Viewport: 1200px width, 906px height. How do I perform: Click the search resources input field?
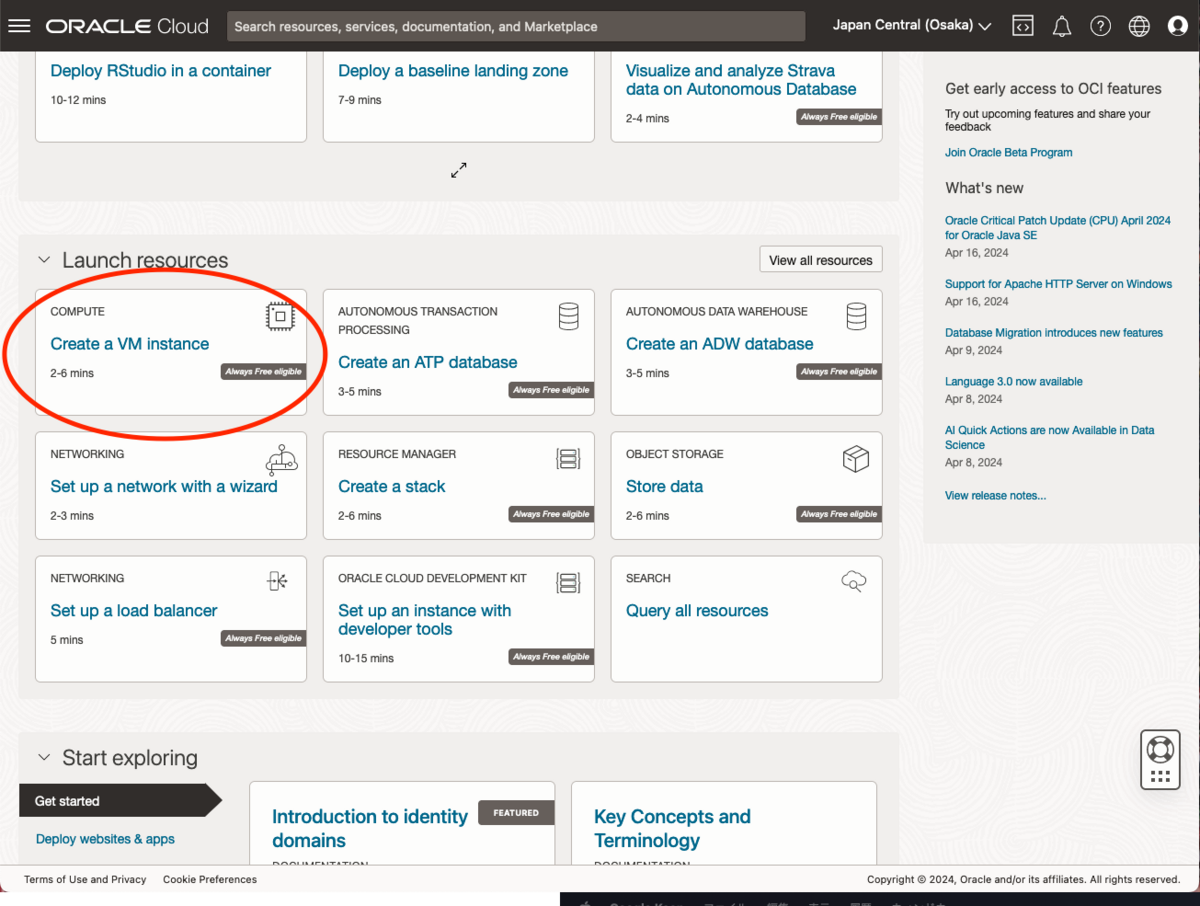[516, 26]
